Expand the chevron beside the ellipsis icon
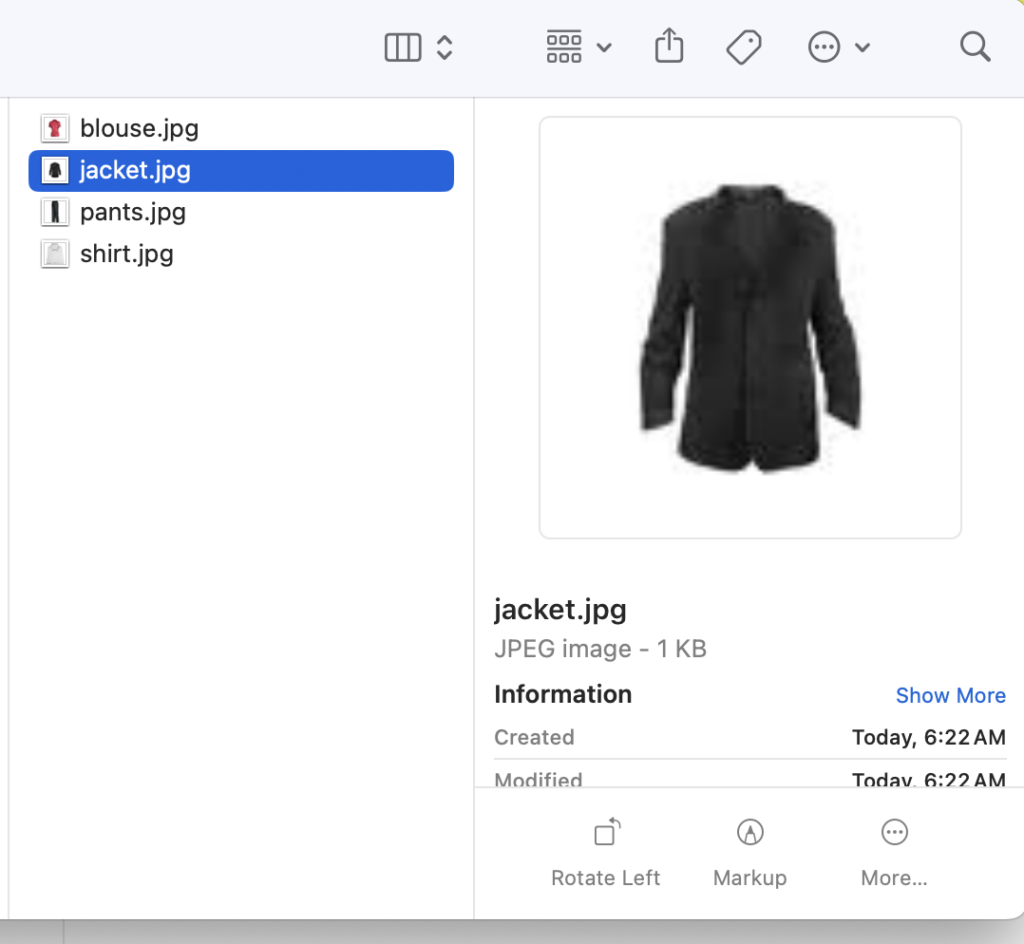Screen dimensions: 1024x944 863,47
